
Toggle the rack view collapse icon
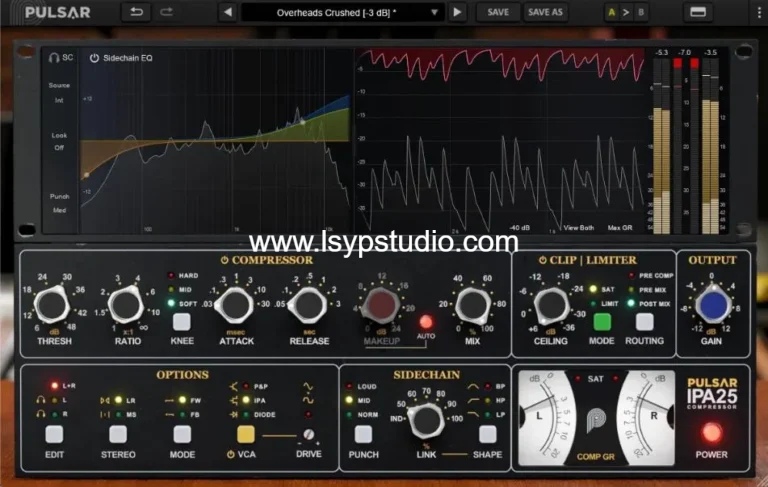click(698, 12)
